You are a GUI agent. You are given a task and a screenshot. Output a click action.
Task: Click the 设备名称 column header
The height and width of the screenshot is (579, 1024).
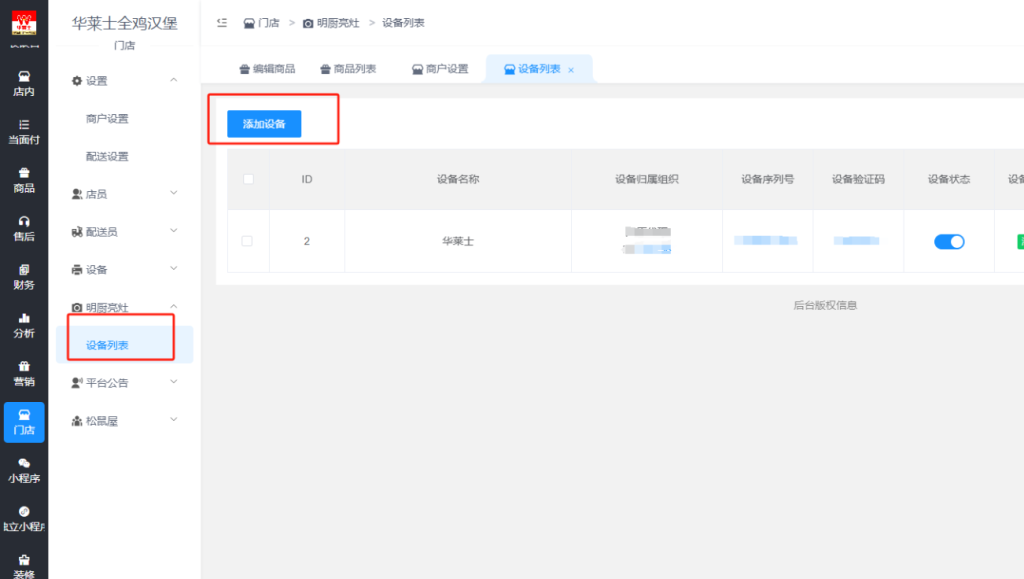tap(458, 179)
